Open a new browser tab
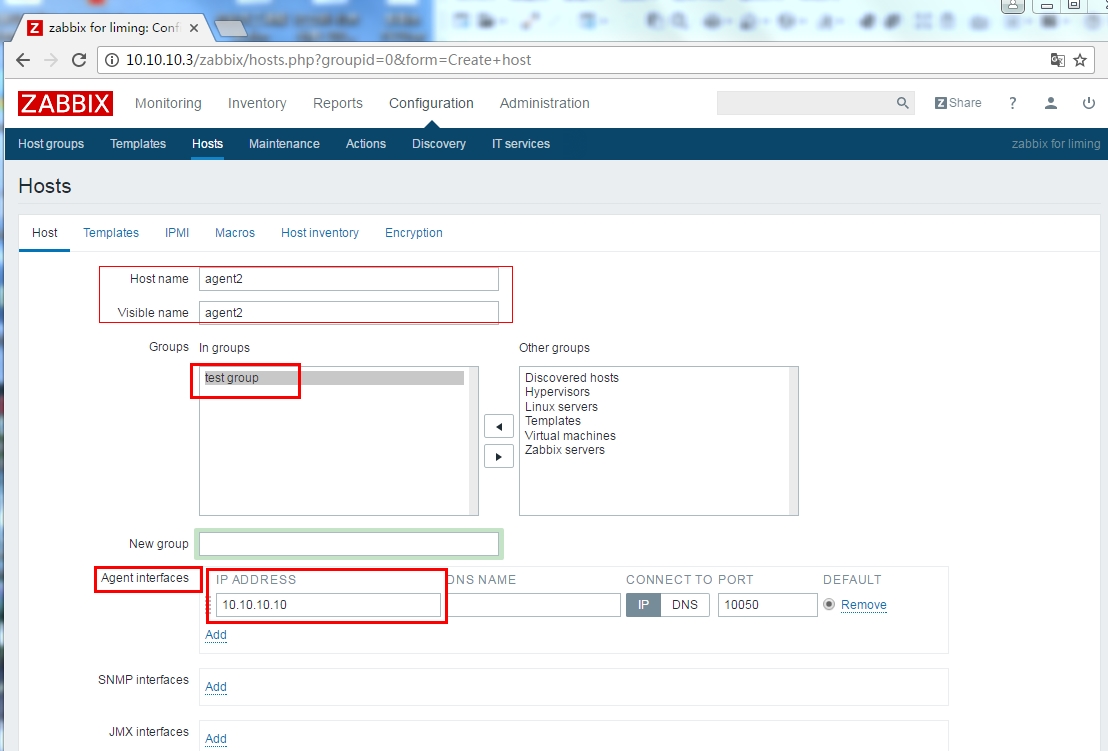This screenshot has width=1108, height=751. [x=230, y=28]
